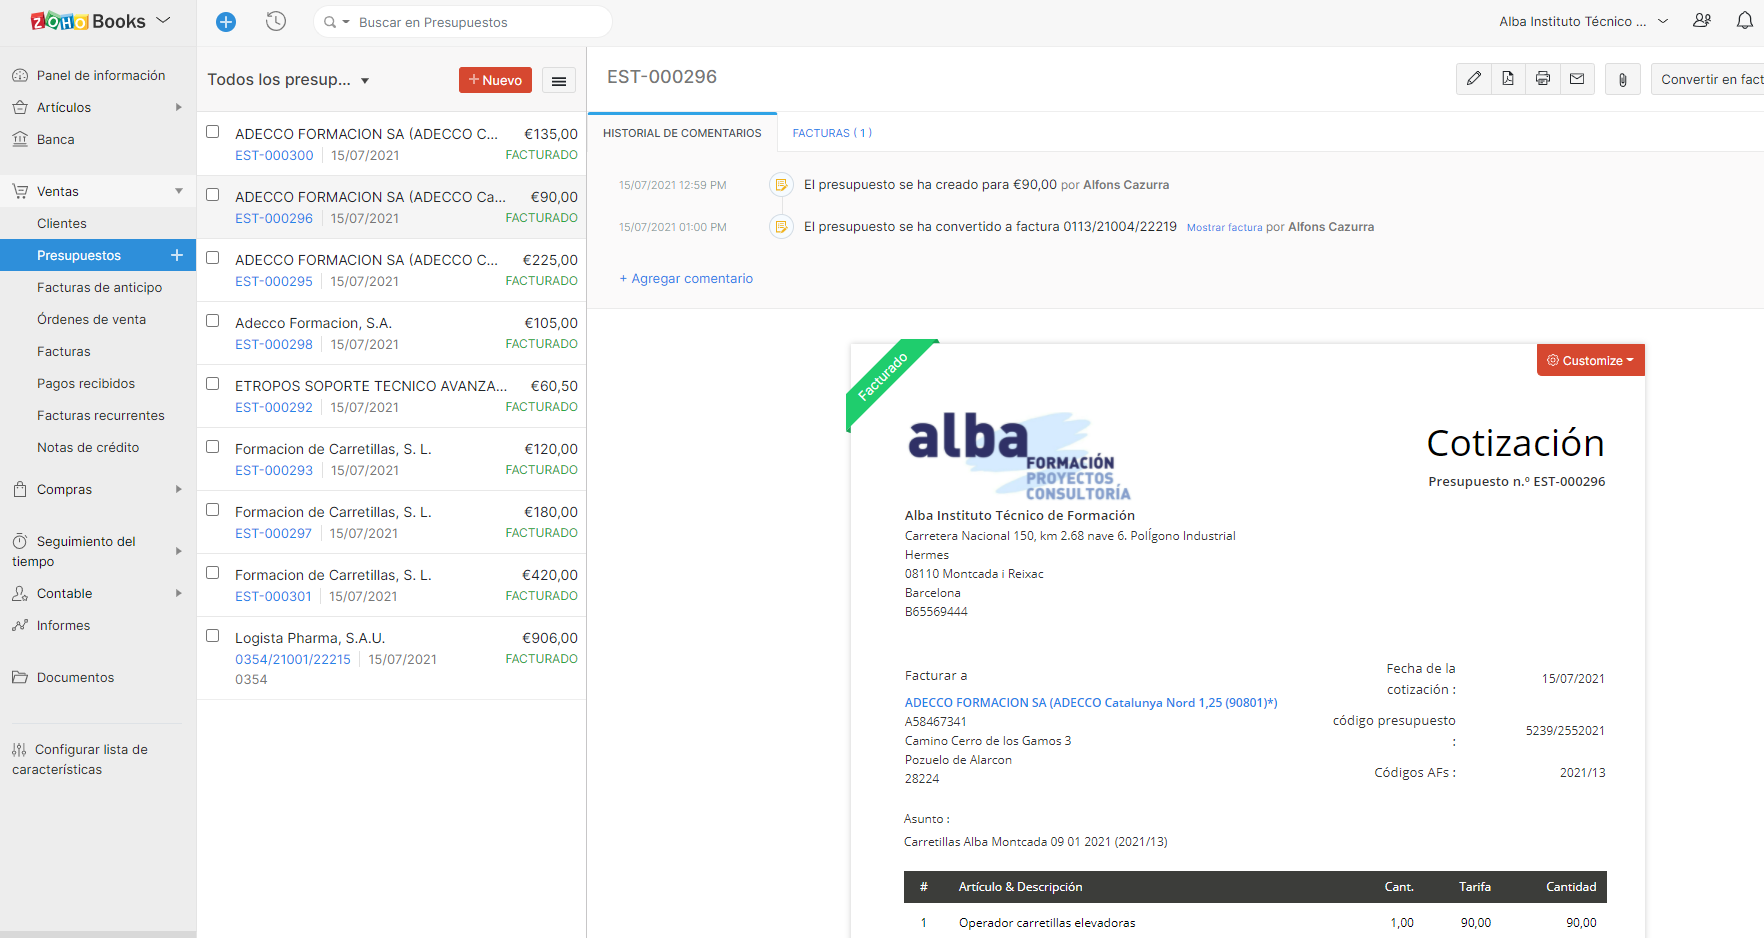Attach a file with paperclip icon

(x=1623, y=79)
